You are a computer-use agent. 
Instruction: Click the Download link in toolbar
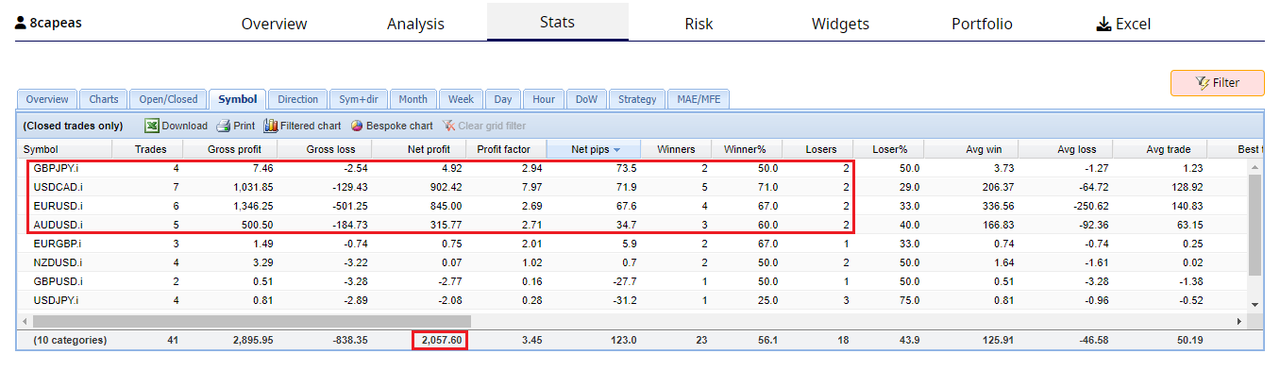[185, 126]
